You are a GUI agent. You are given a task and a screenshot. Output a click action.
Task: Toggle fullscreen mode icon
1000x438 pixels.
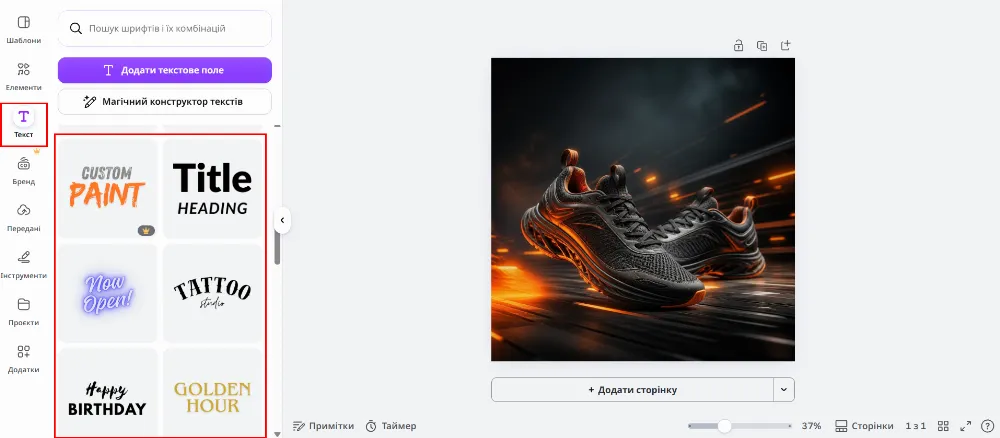(x=966, y=426)
